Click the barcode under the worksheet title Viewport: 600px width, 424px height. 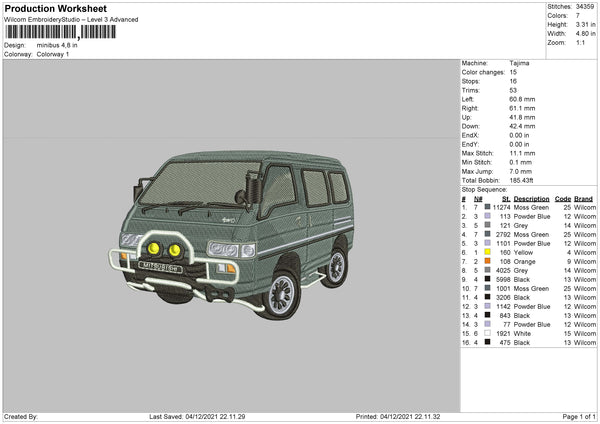pyautogui.click(x=60, y=32)
